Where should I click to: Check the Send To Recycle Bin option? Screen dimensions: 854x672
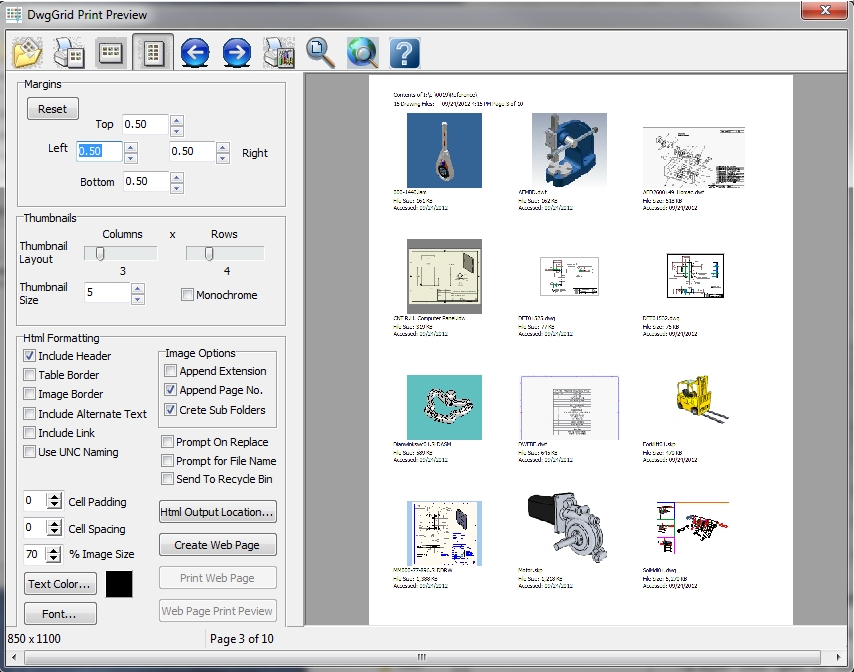coord(167,479)
